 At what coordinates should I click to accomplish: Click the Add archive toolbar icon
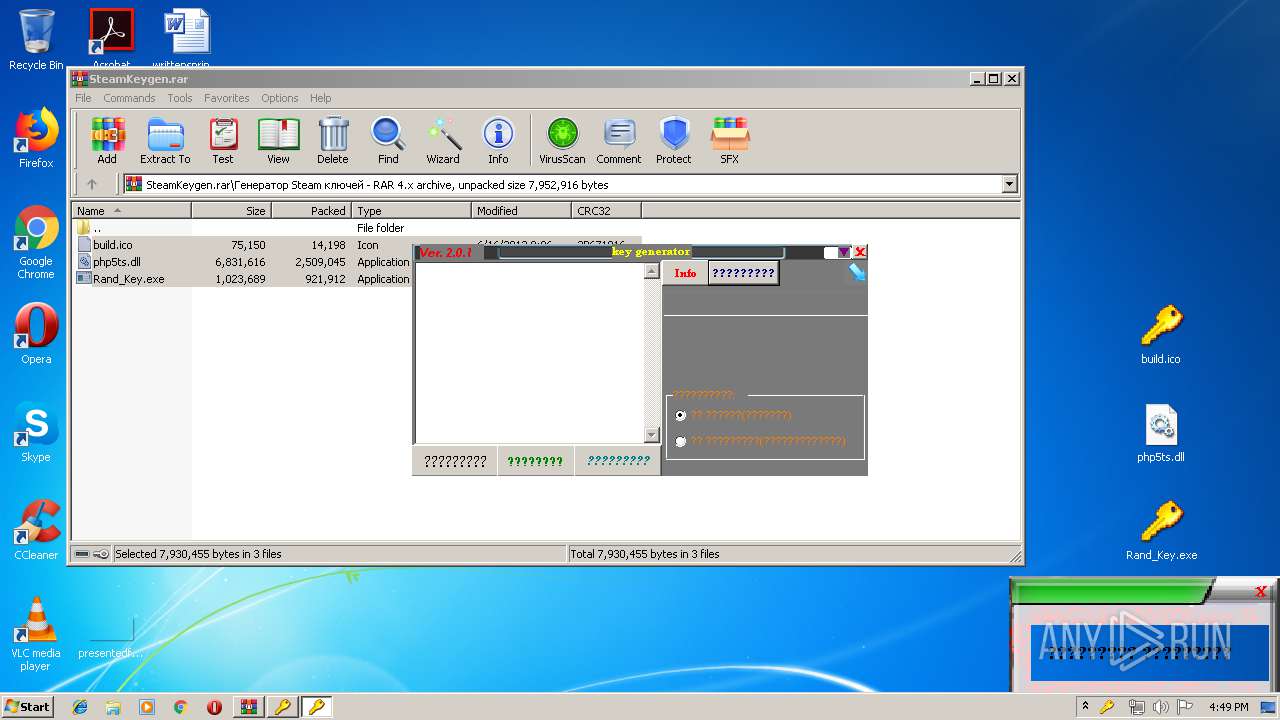point(107,140)
